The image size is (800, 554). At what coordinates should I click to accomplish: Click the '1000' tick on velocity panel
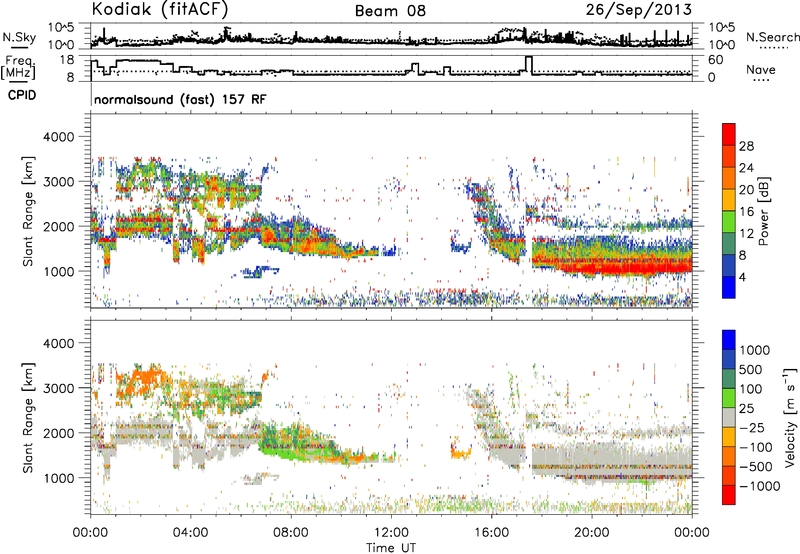pos(61,478)
